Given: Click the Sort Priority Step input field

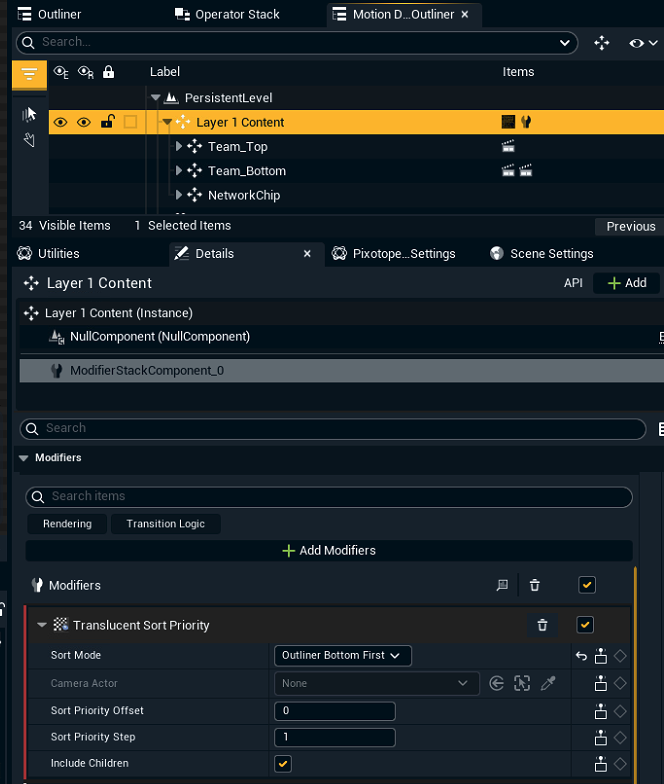Looking at the screenshot, I should (x=335, y=737).
